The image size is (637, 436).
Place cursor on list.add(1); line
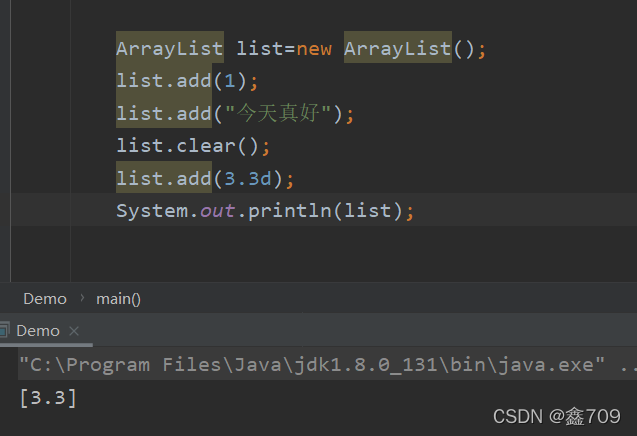tap(187, 80)
